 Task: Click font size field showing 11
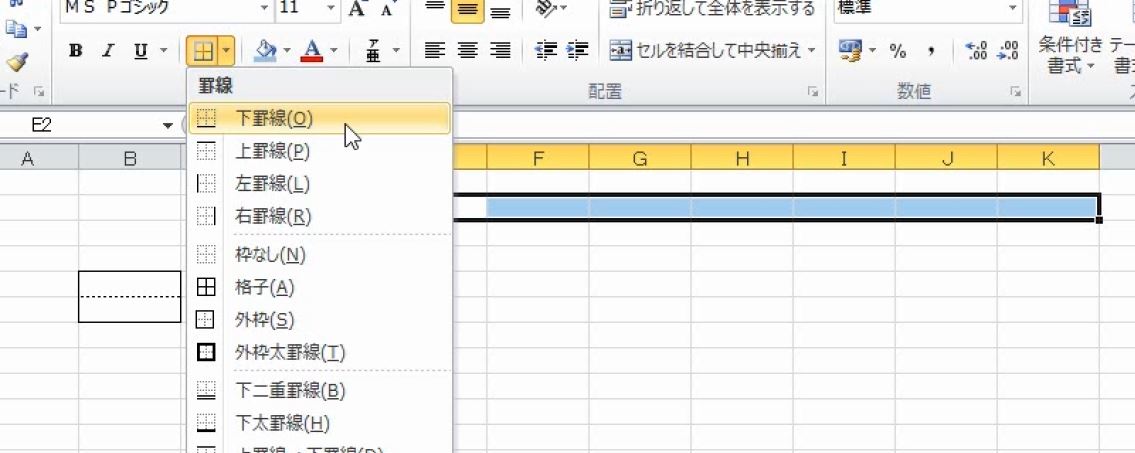(299, 8)
